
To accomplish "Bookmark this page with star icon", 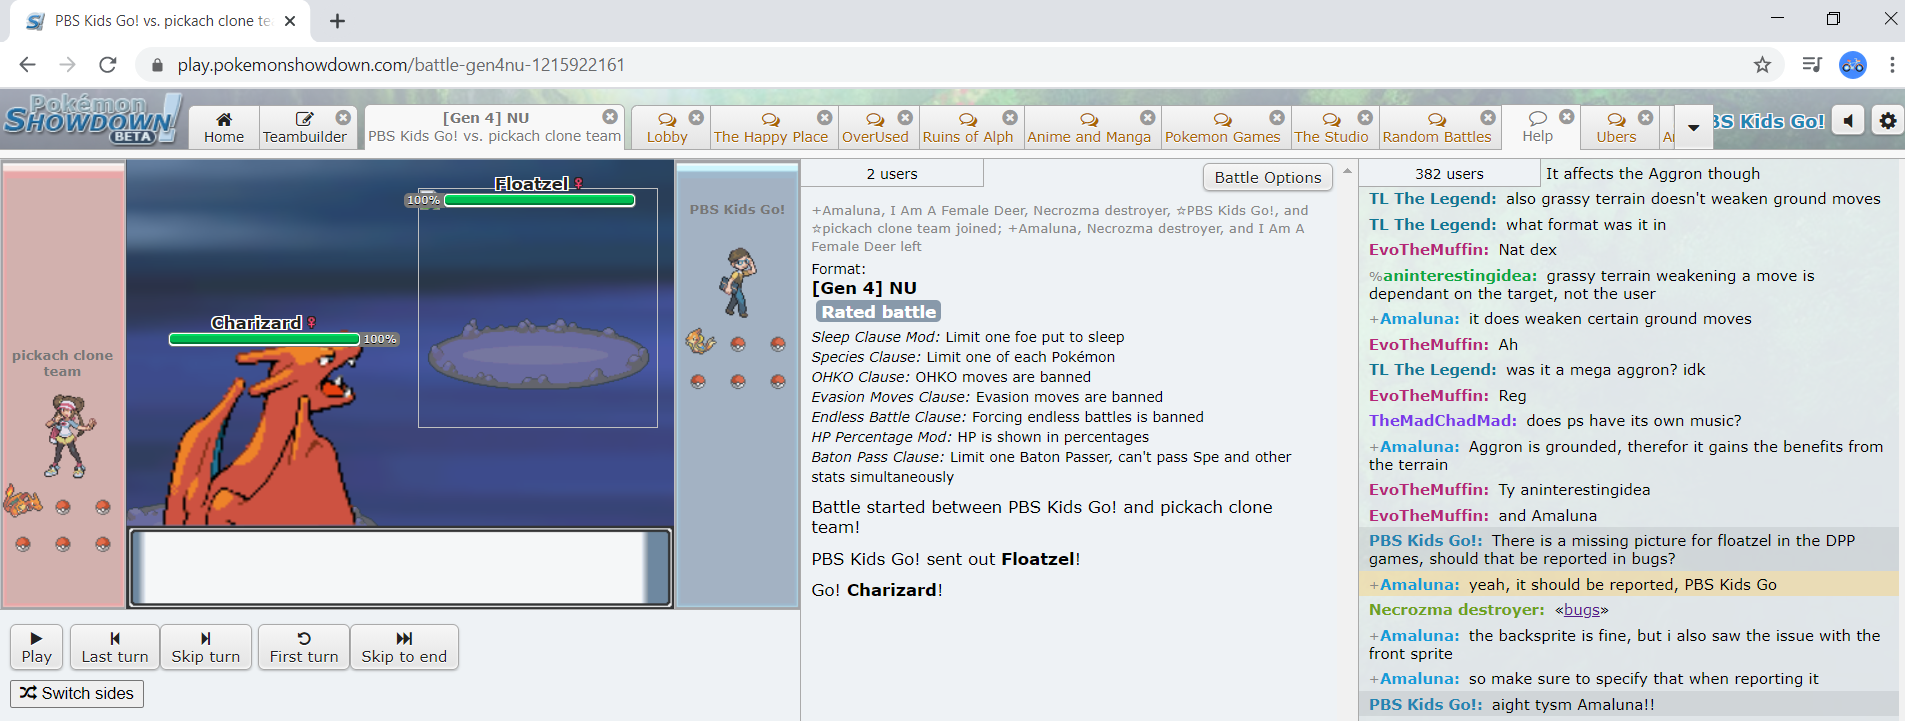I will click(1762, 65).
